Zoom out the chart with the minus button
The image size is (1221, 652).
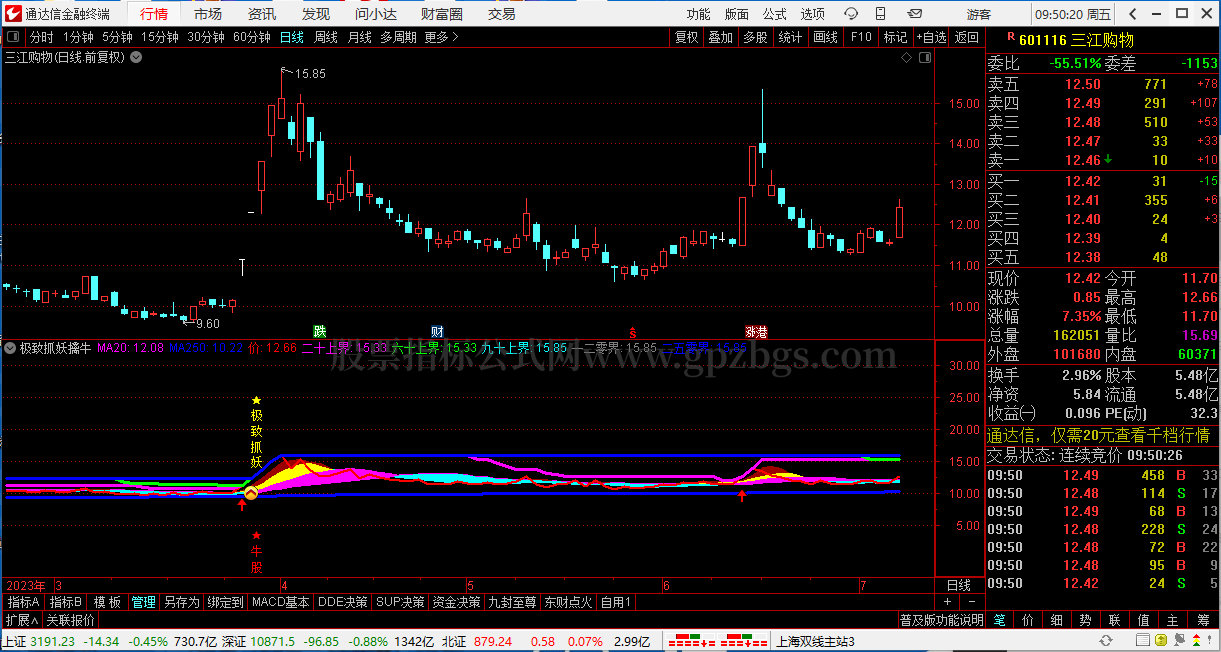tap(971, 602)
